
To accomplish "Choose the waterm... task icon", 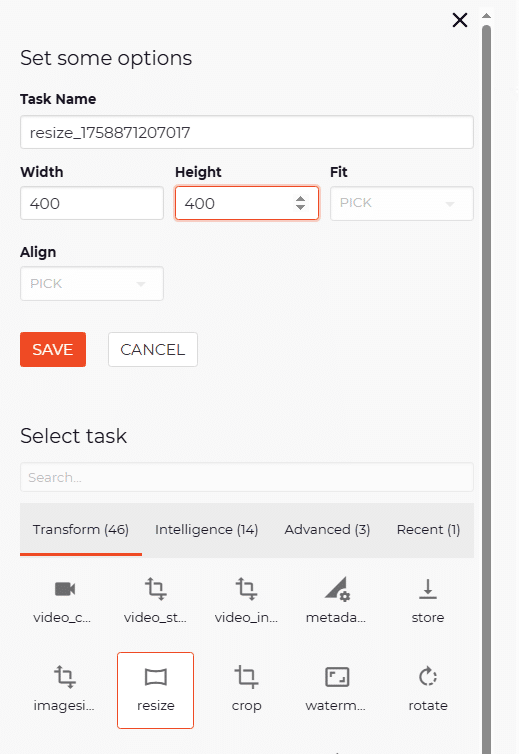I will (337, 677).
